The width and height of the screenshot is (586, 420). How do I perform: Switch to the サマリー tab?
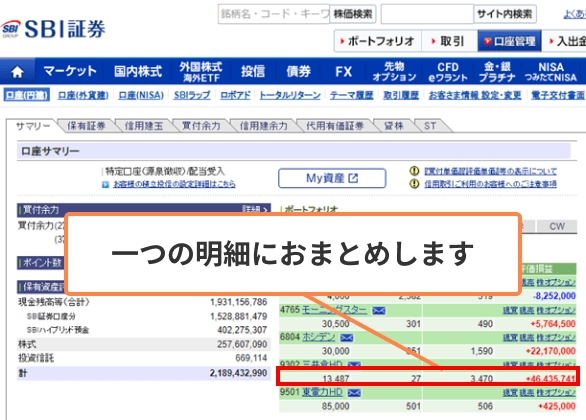pos(33,126)
